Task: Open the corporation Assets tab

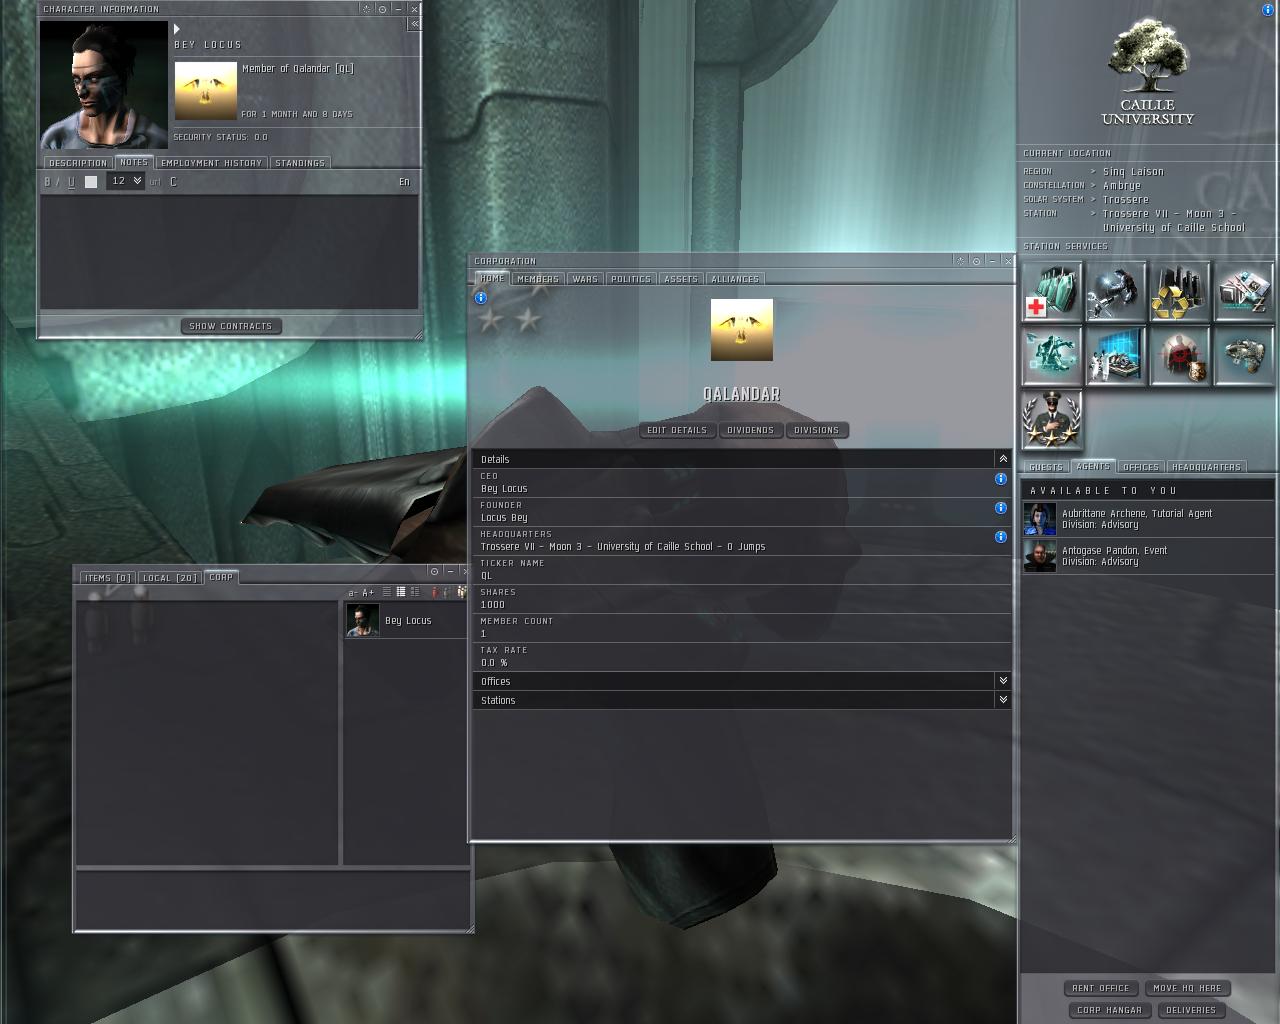Action: tap(681, 279)
